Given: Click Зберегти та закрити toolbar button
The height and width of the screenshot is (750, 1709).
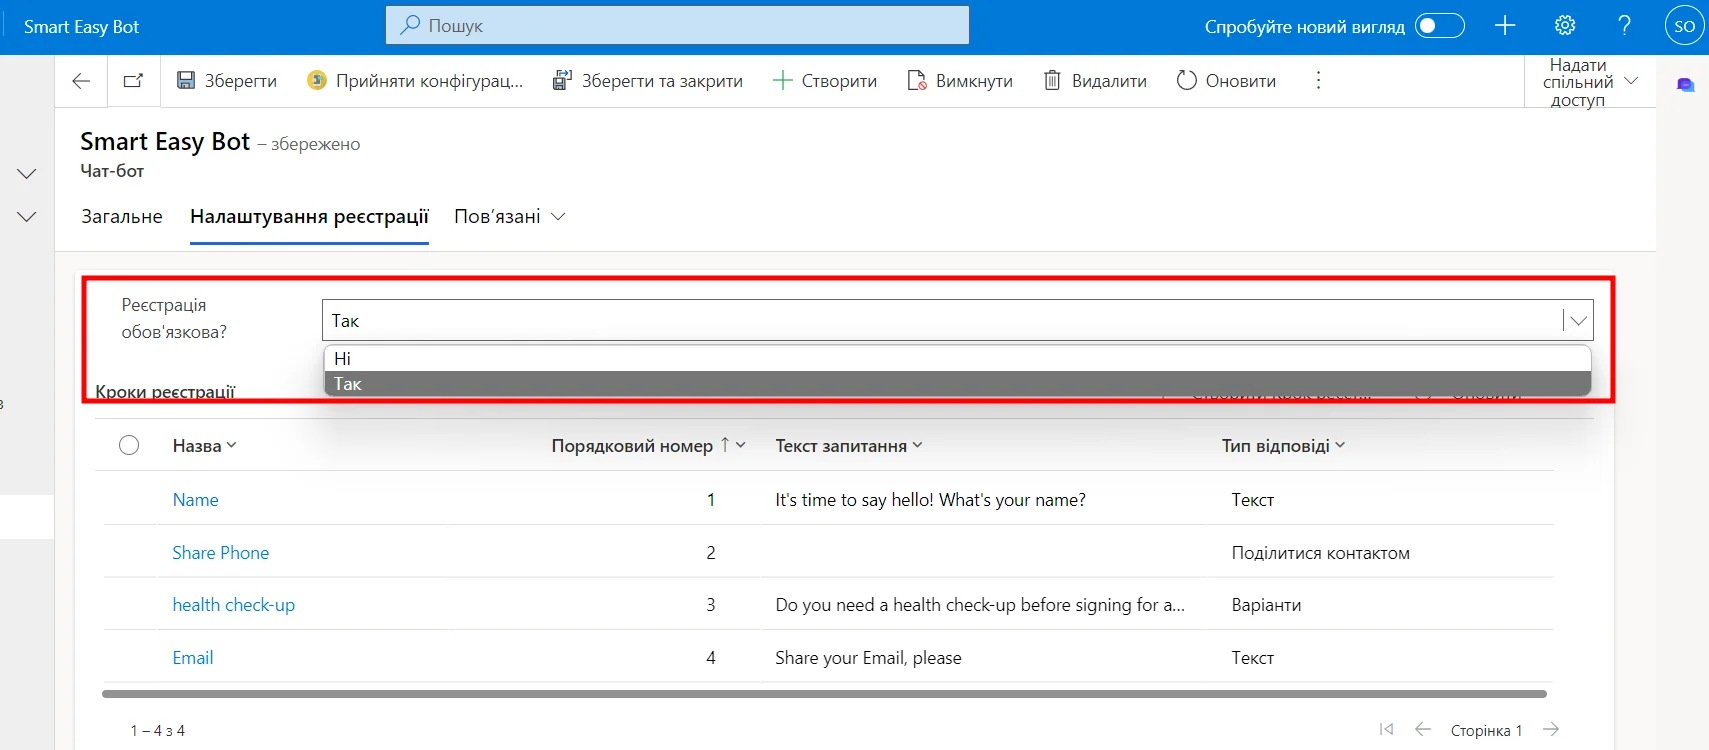Looking at the screenshot, I should 648,81.
